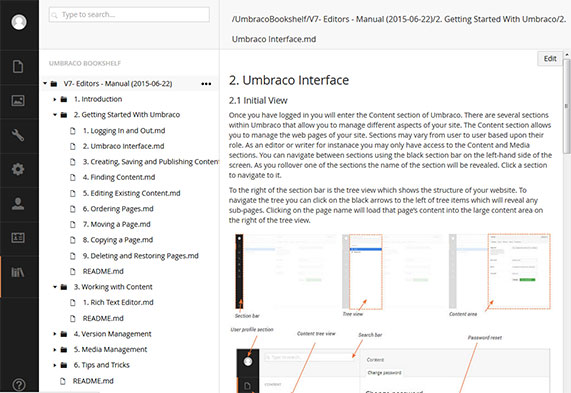Select 4. Version Management folder label
The image size is (571, 393).
coord(113,334)
